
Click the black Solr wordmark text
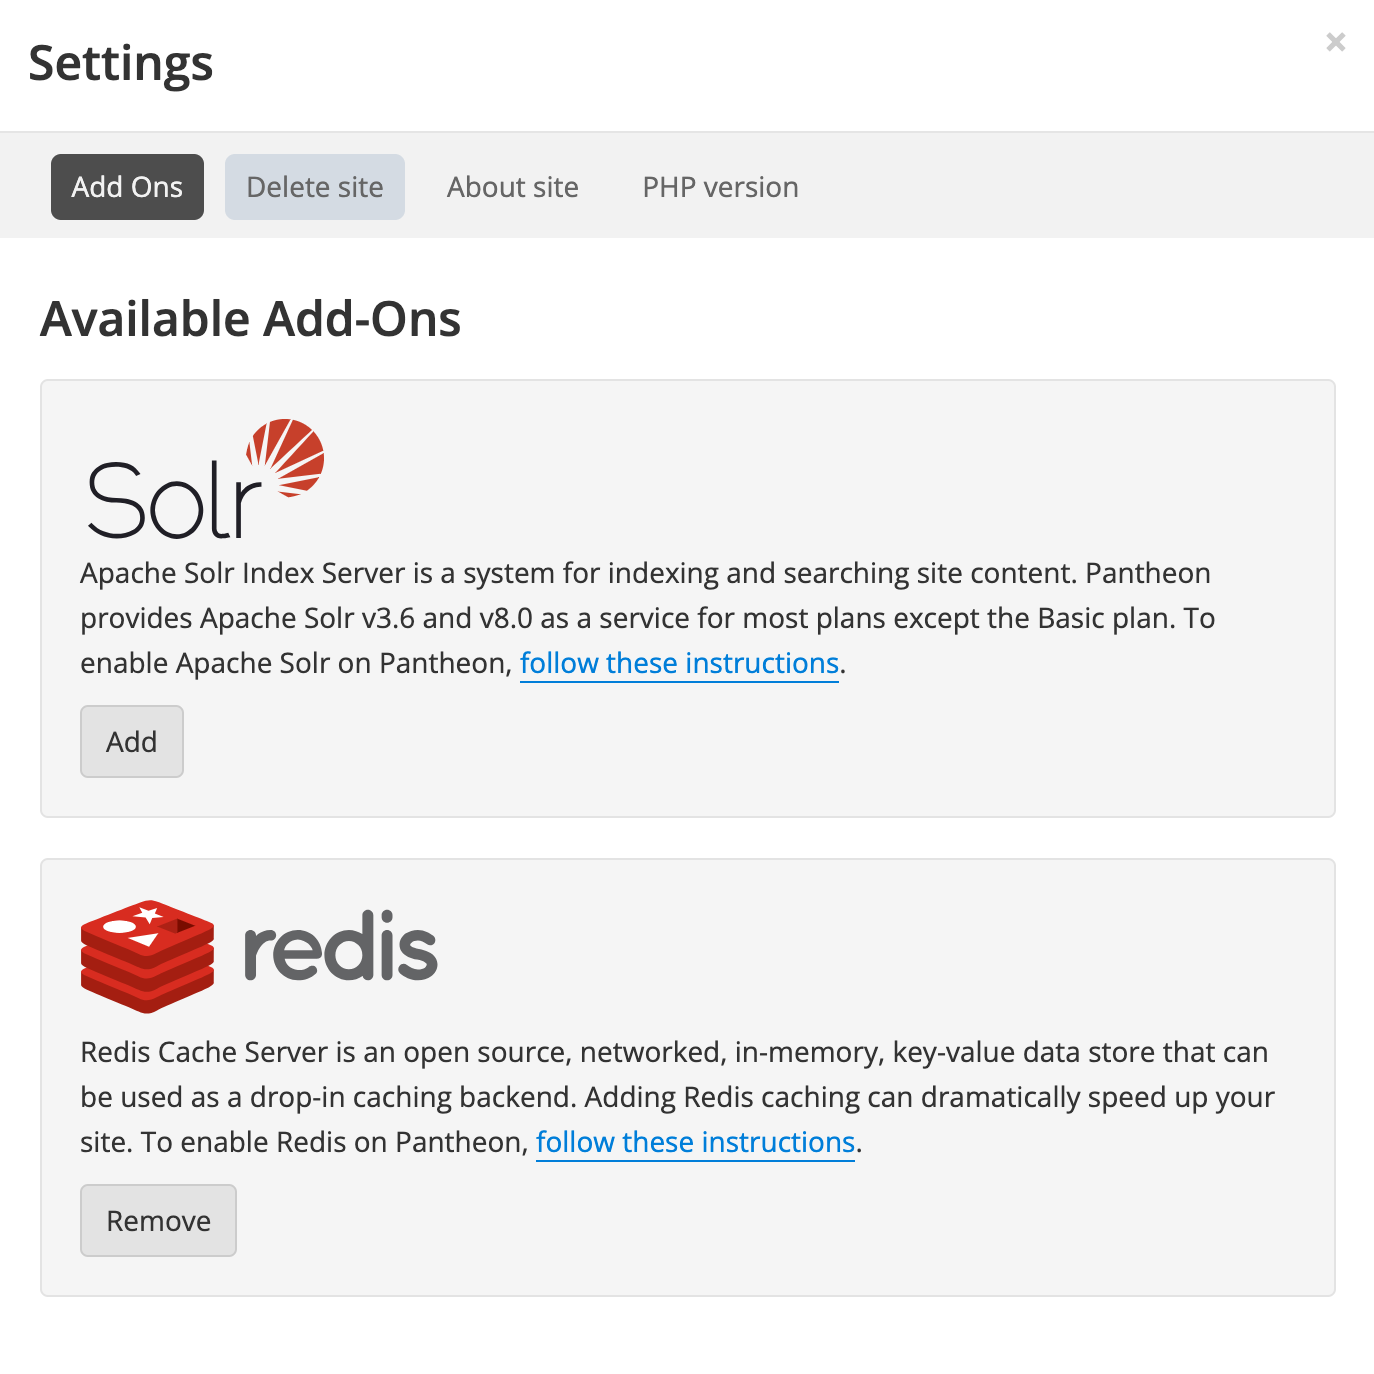click(x=172, y=501)
